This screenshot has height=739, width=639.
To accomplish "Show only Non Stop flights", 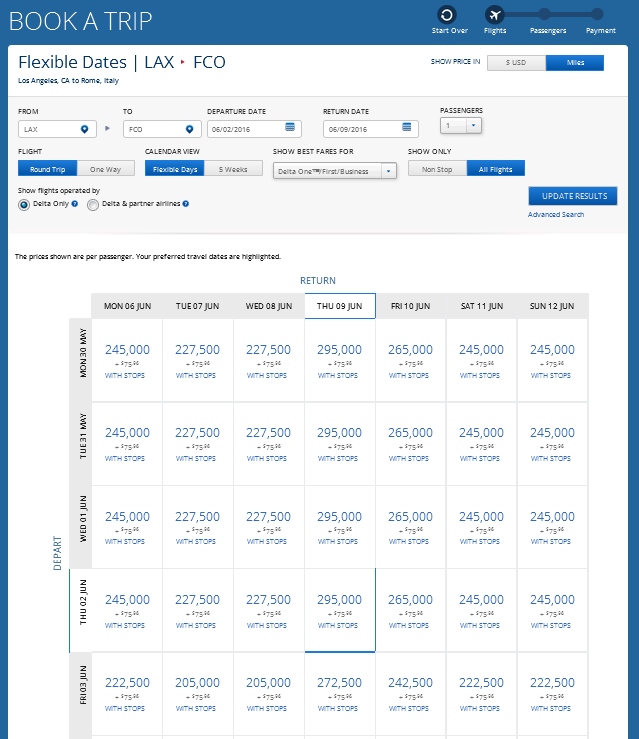I will tap(437, 169).
